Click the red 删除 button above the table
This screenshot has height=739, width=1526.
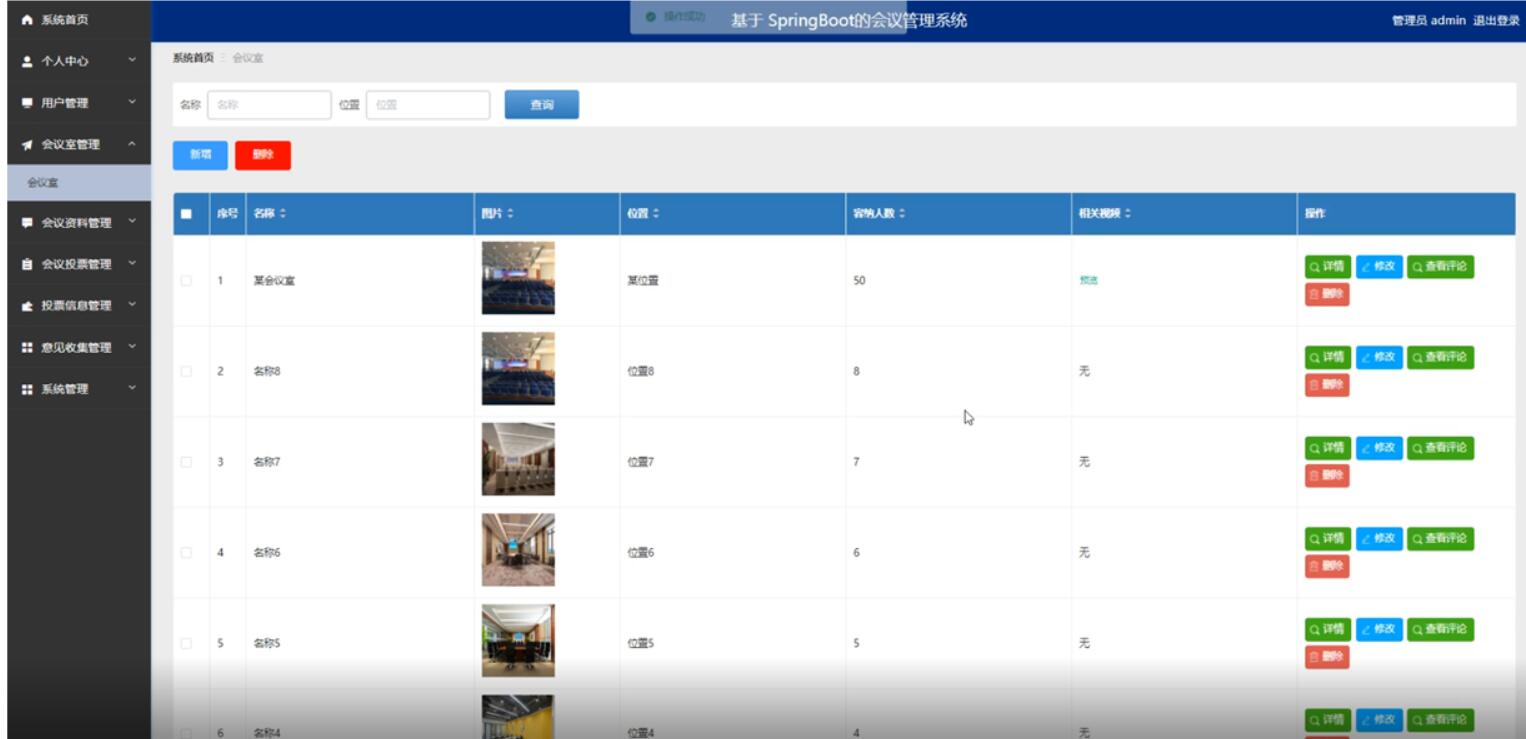(x=263, y=155)
